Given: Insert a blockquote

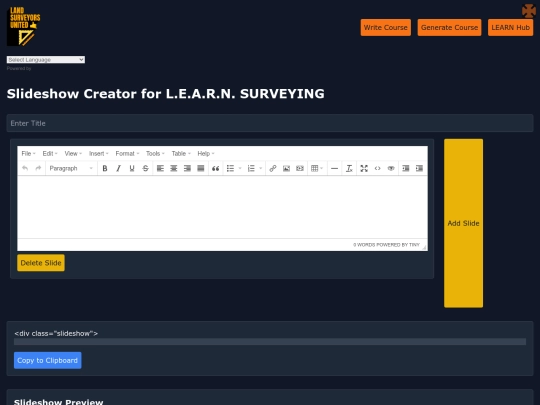Looking at the screenshot, I should coord(216,168).
